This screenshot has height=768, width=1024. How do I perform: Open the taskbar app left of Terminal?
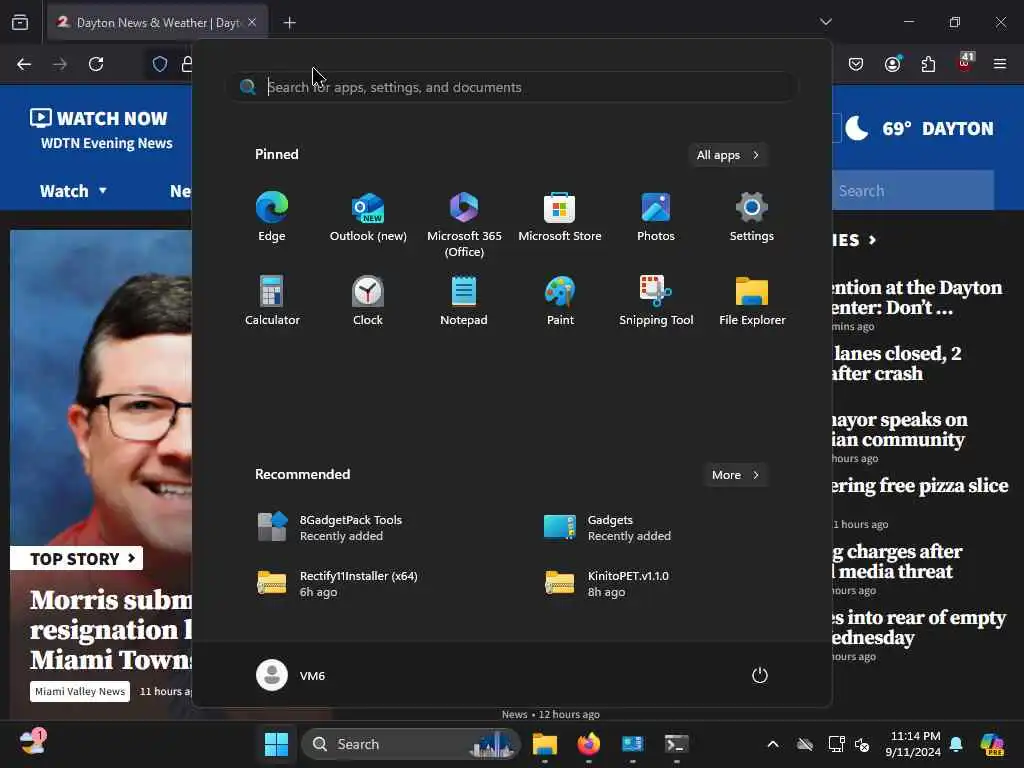[x=632, y=744]
